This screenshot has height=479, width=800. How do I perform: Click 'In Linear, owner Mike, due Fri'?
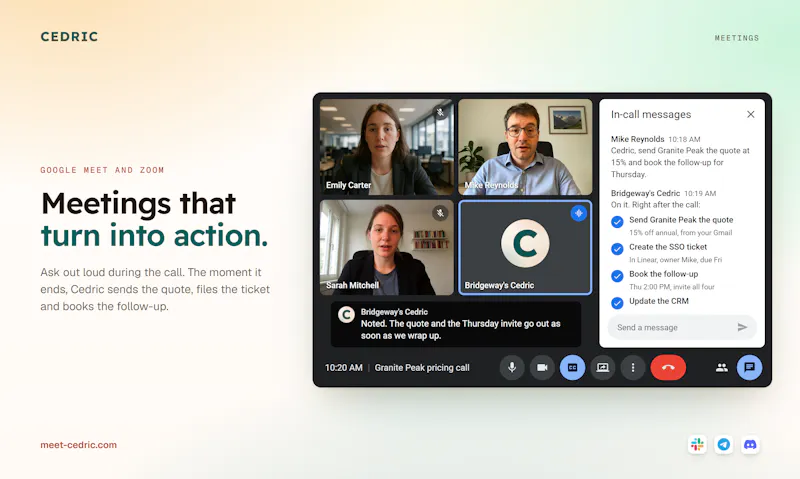(676, 260)
